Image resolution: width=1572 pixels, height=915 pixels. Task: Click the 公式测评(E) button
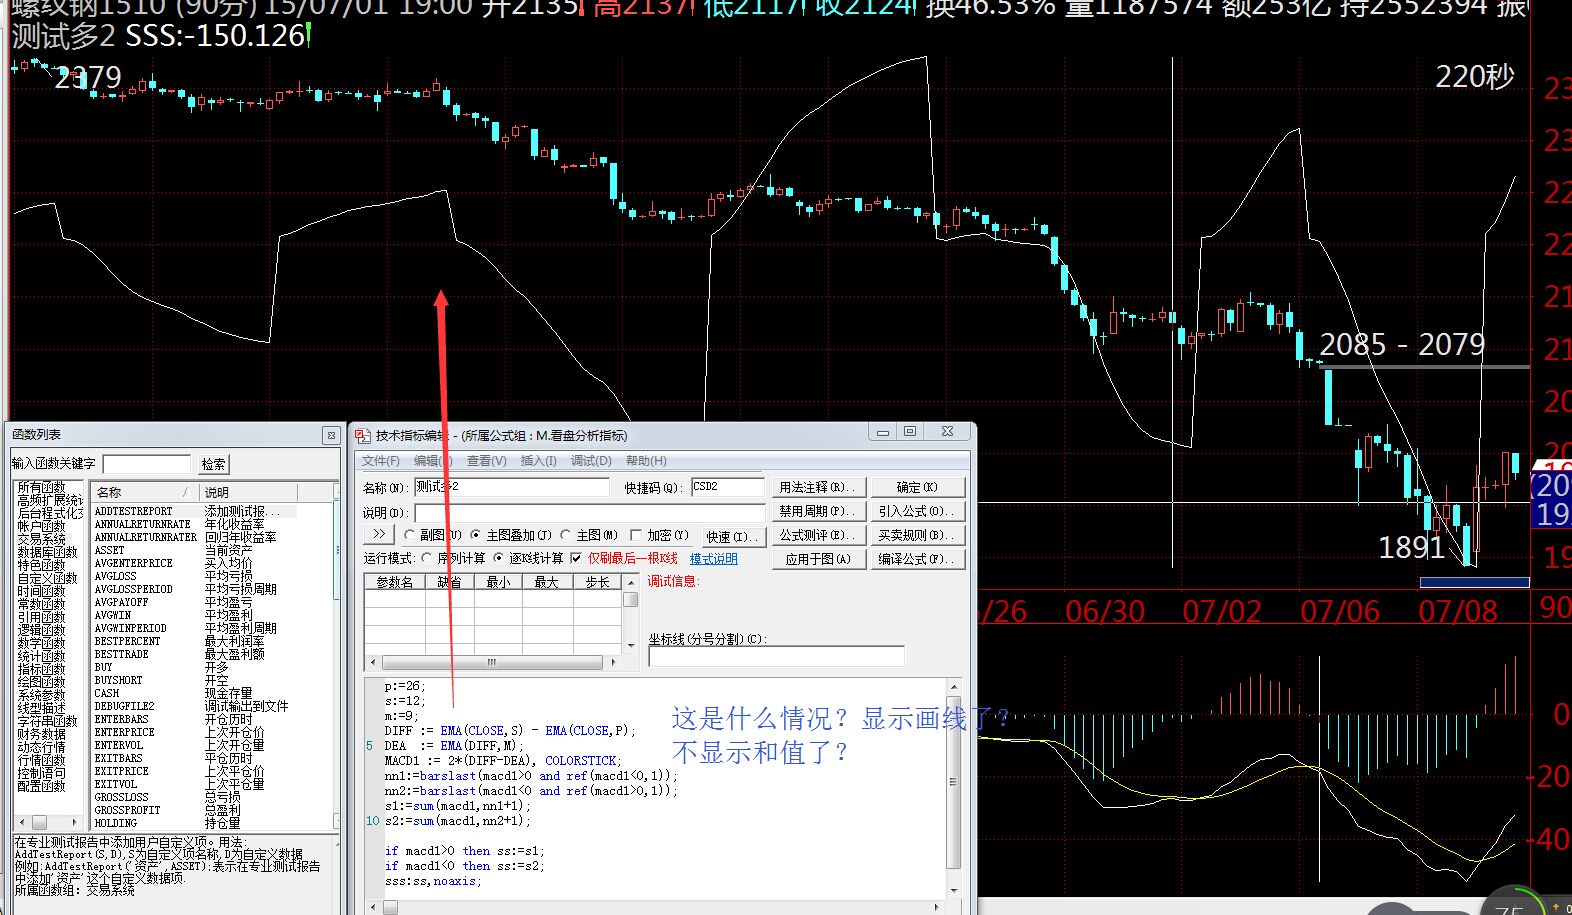817,535
